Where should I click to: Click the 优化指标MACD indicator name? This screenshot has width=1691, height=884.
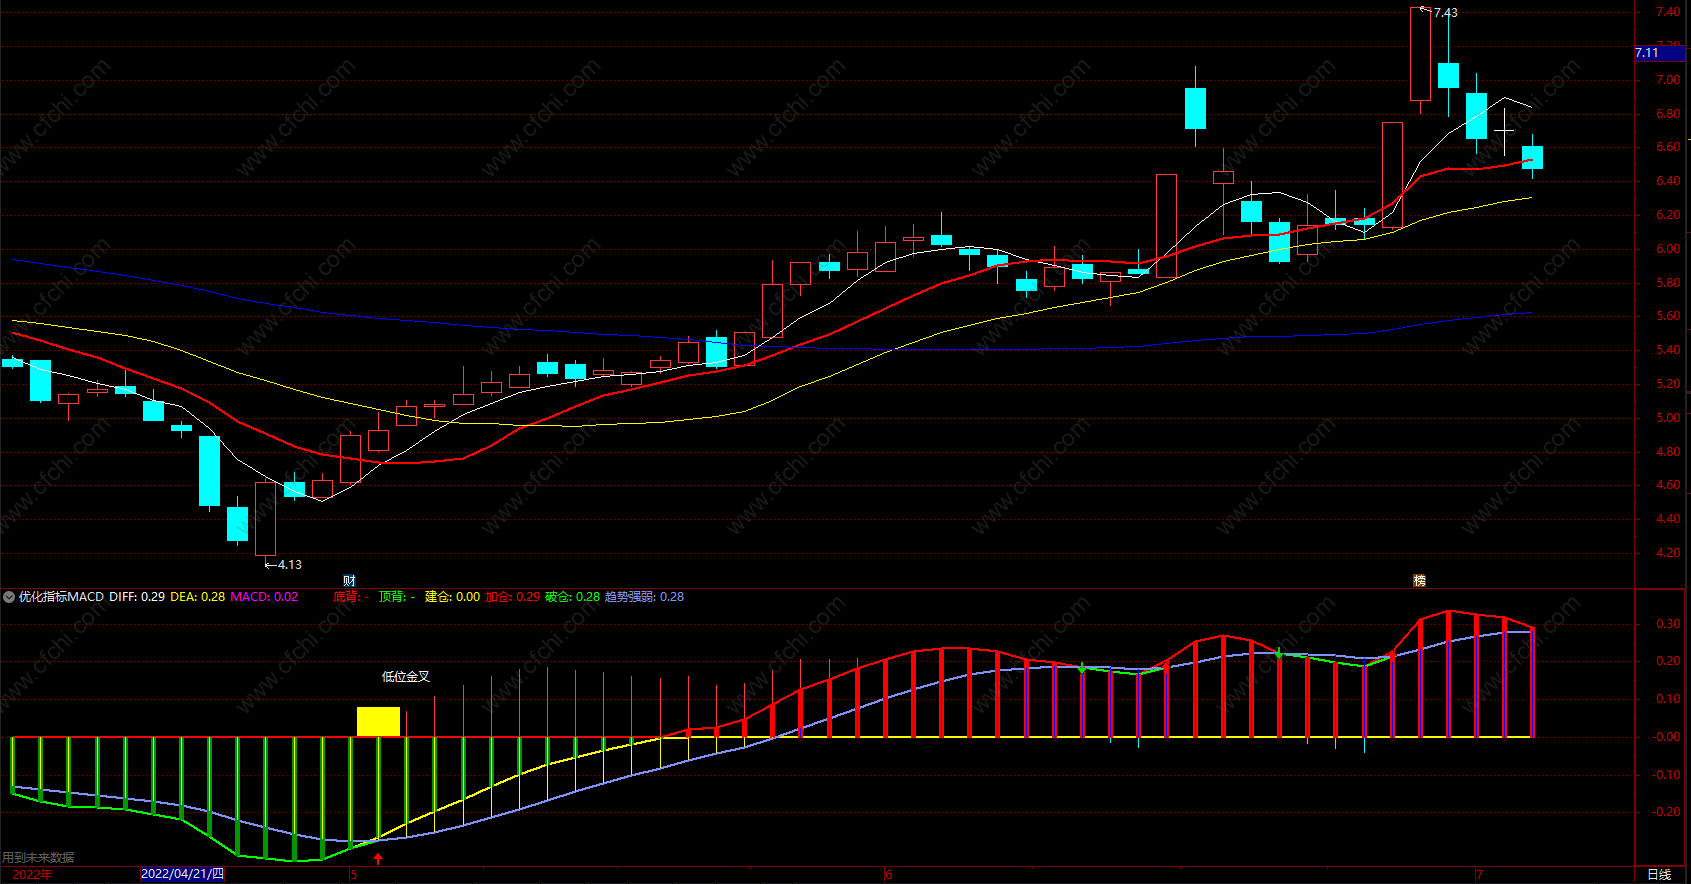61,597
